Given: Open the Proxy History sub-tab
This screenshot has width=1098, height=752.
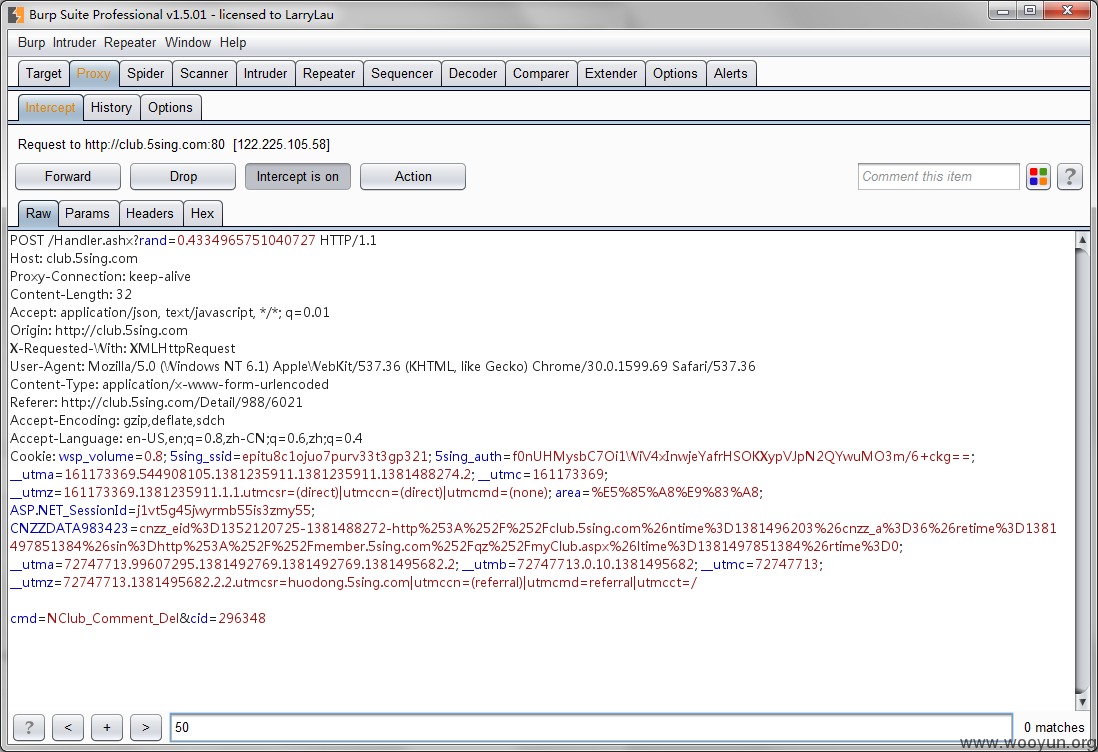Looking at the screenshot, I should pos(111,107).
